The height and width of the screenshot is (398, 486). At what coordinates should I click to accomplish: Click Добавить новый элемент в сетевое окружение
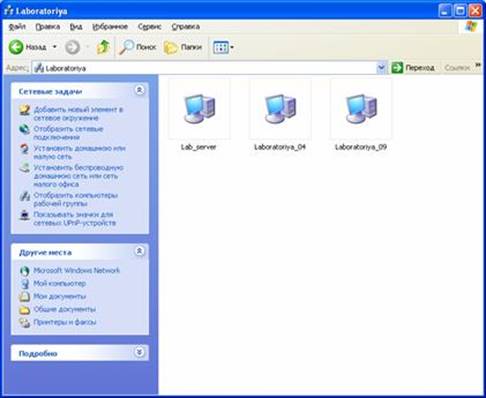[78, 114]
